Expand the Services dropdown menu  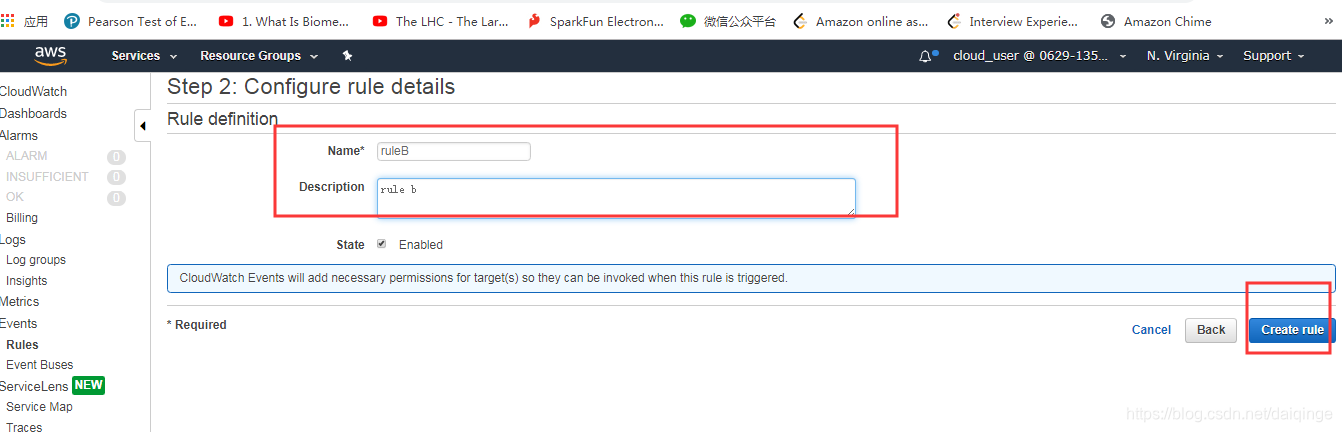point(144,56)
